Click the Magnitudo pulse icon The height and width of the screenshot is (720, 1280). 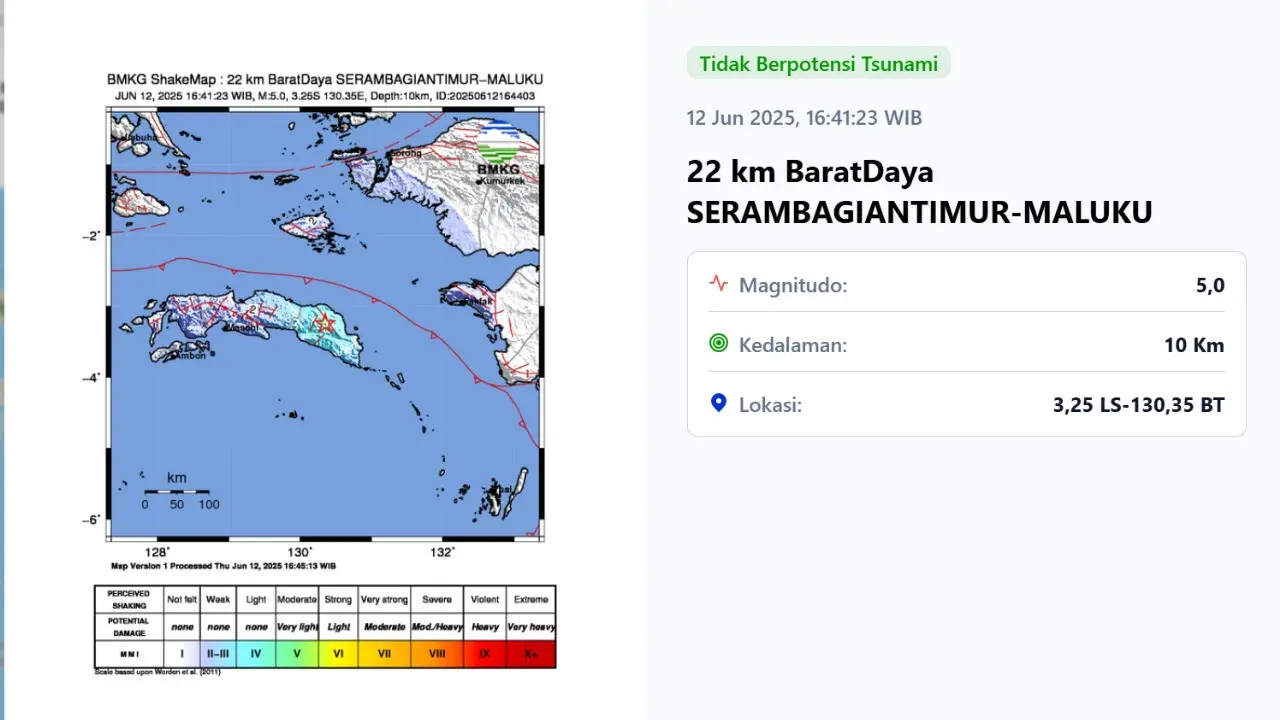tap(718, 283)
